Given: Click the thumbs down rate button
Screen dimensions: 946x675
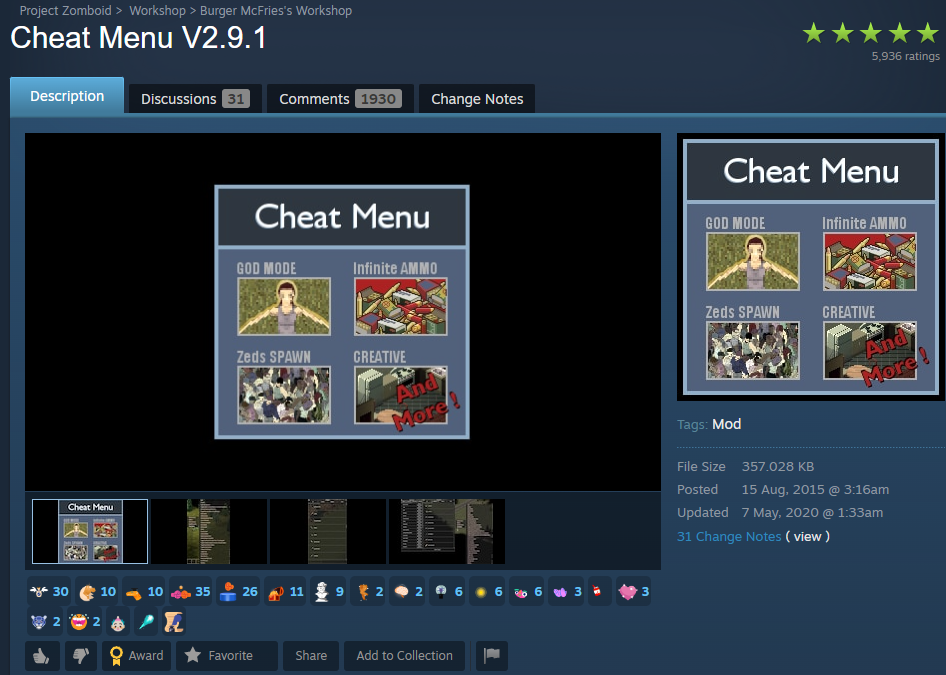Looking at the screenshot, I should (81, 656).
